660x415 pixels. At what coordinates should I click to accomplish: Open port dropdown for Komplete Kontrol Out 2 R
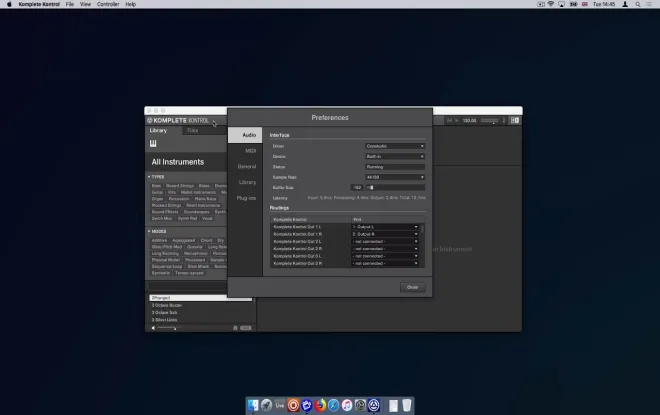[x=385, y=249]
